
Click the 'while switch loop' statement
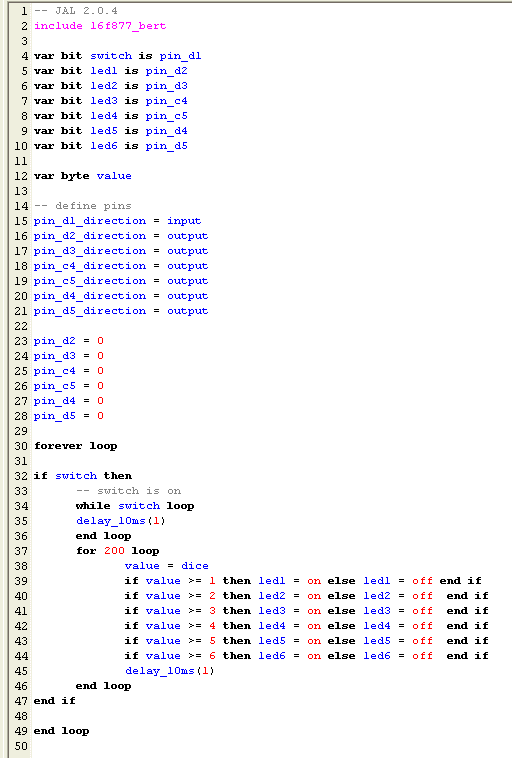tap(135, 506)
